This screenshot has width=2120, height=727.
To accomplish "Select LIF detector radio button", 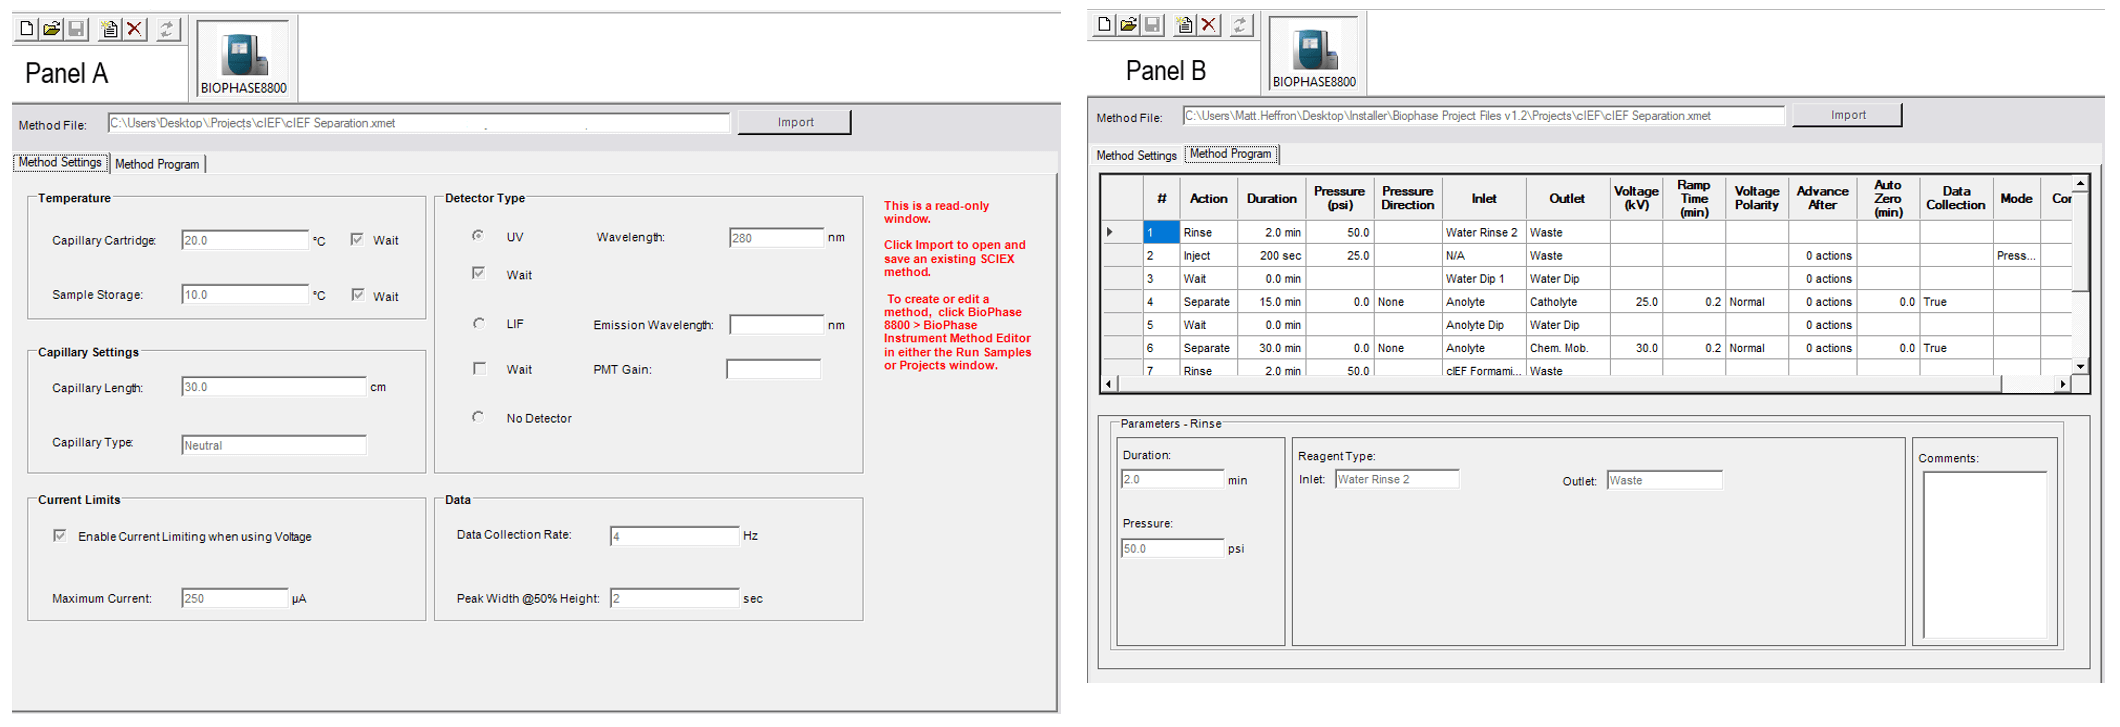I will point(478,323).
